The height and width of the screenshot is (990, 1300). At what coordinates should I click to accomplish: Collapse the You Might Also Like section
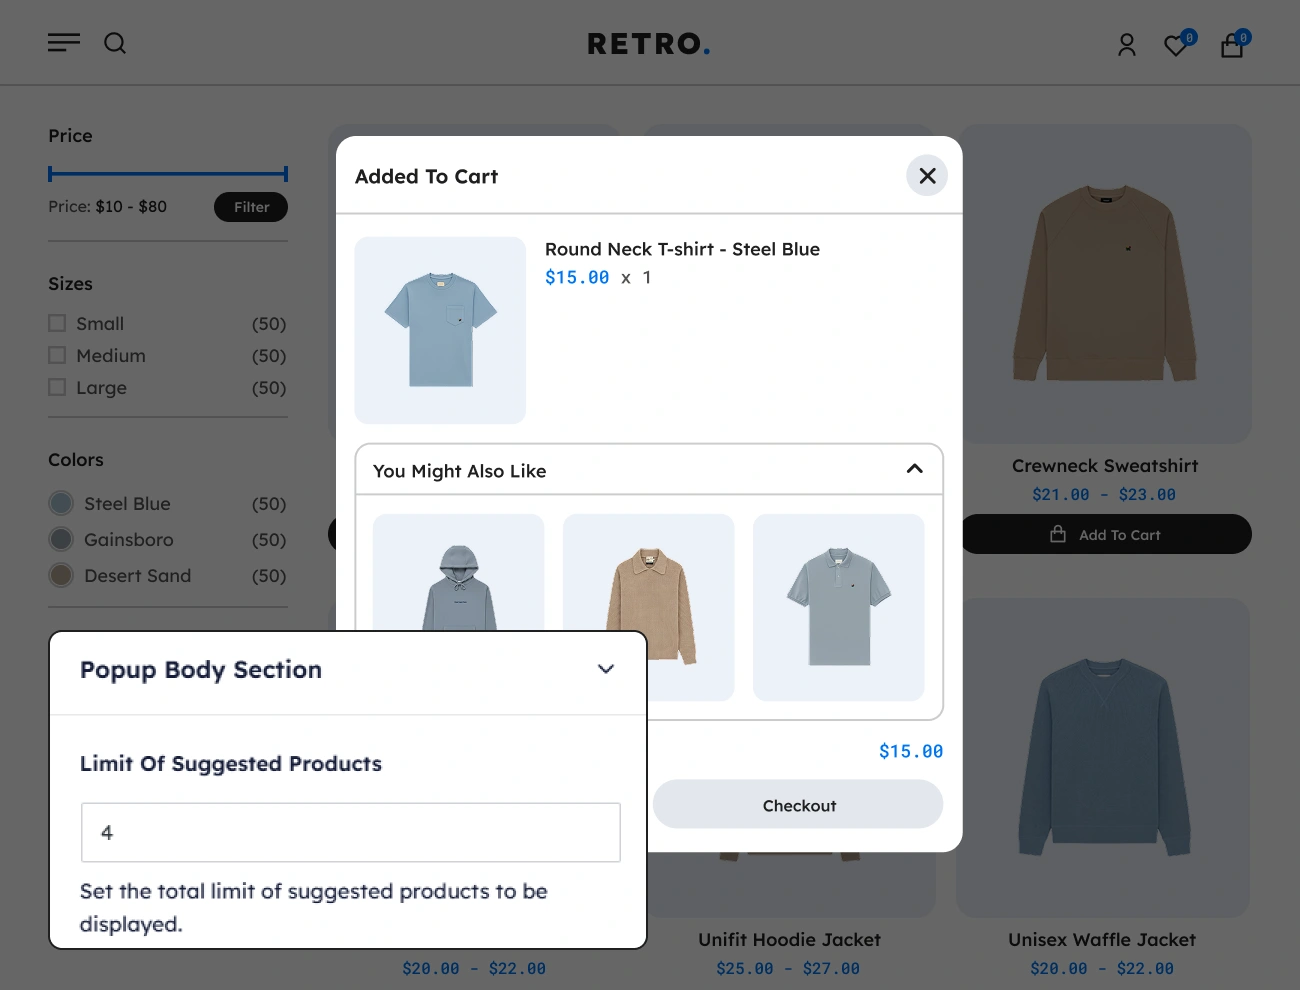[914, 469]
